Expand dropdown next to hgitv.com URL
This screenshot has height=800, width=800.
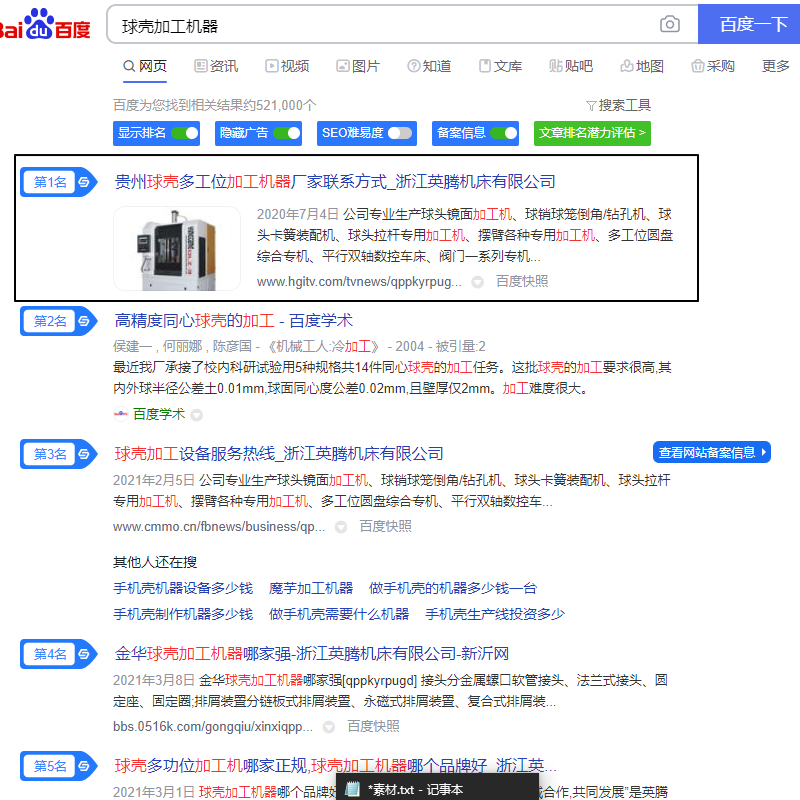[477, 282]
